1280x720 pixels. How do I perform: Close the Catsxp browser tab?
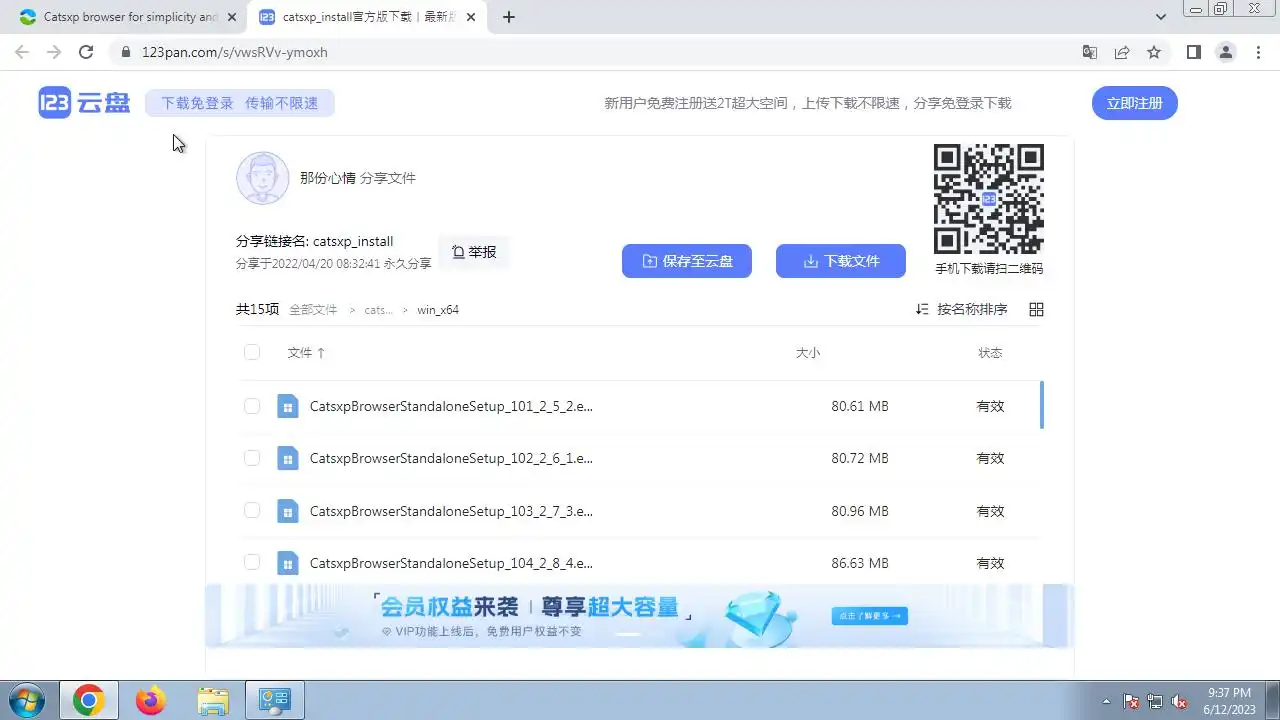point(232,17)
